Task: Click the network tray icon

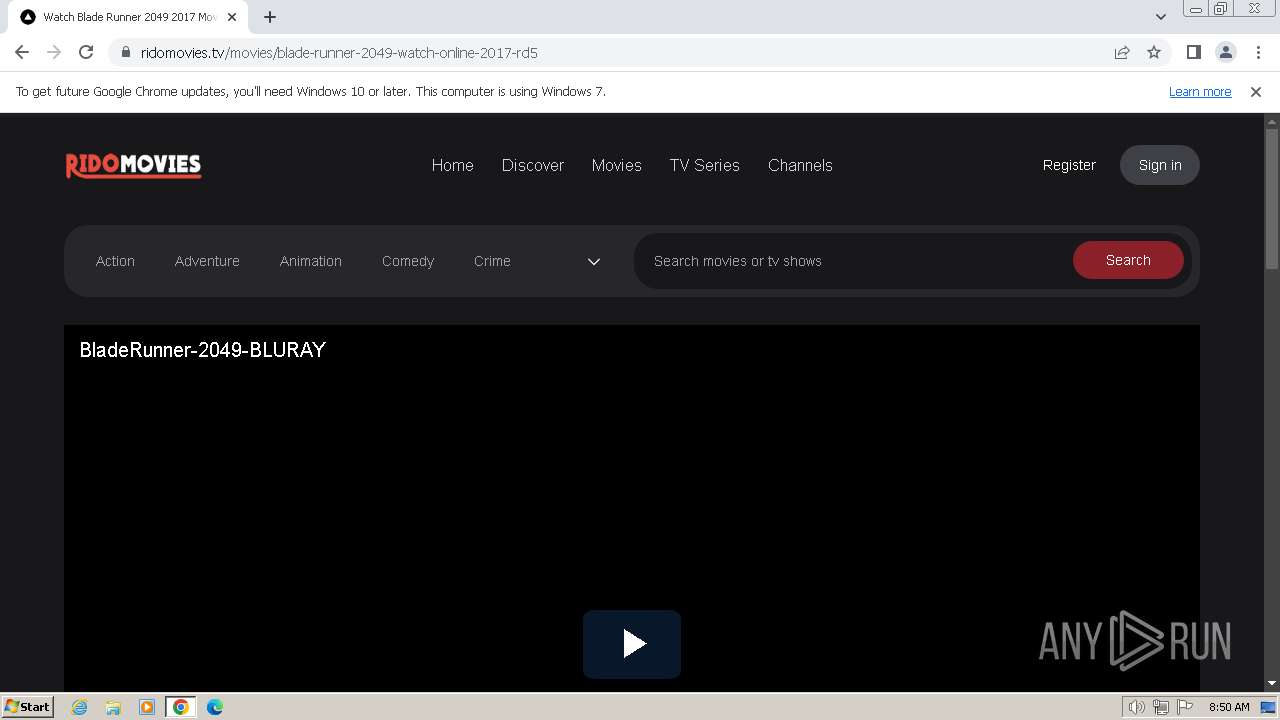Action: pyautogui.click(x=1161, y=707)
